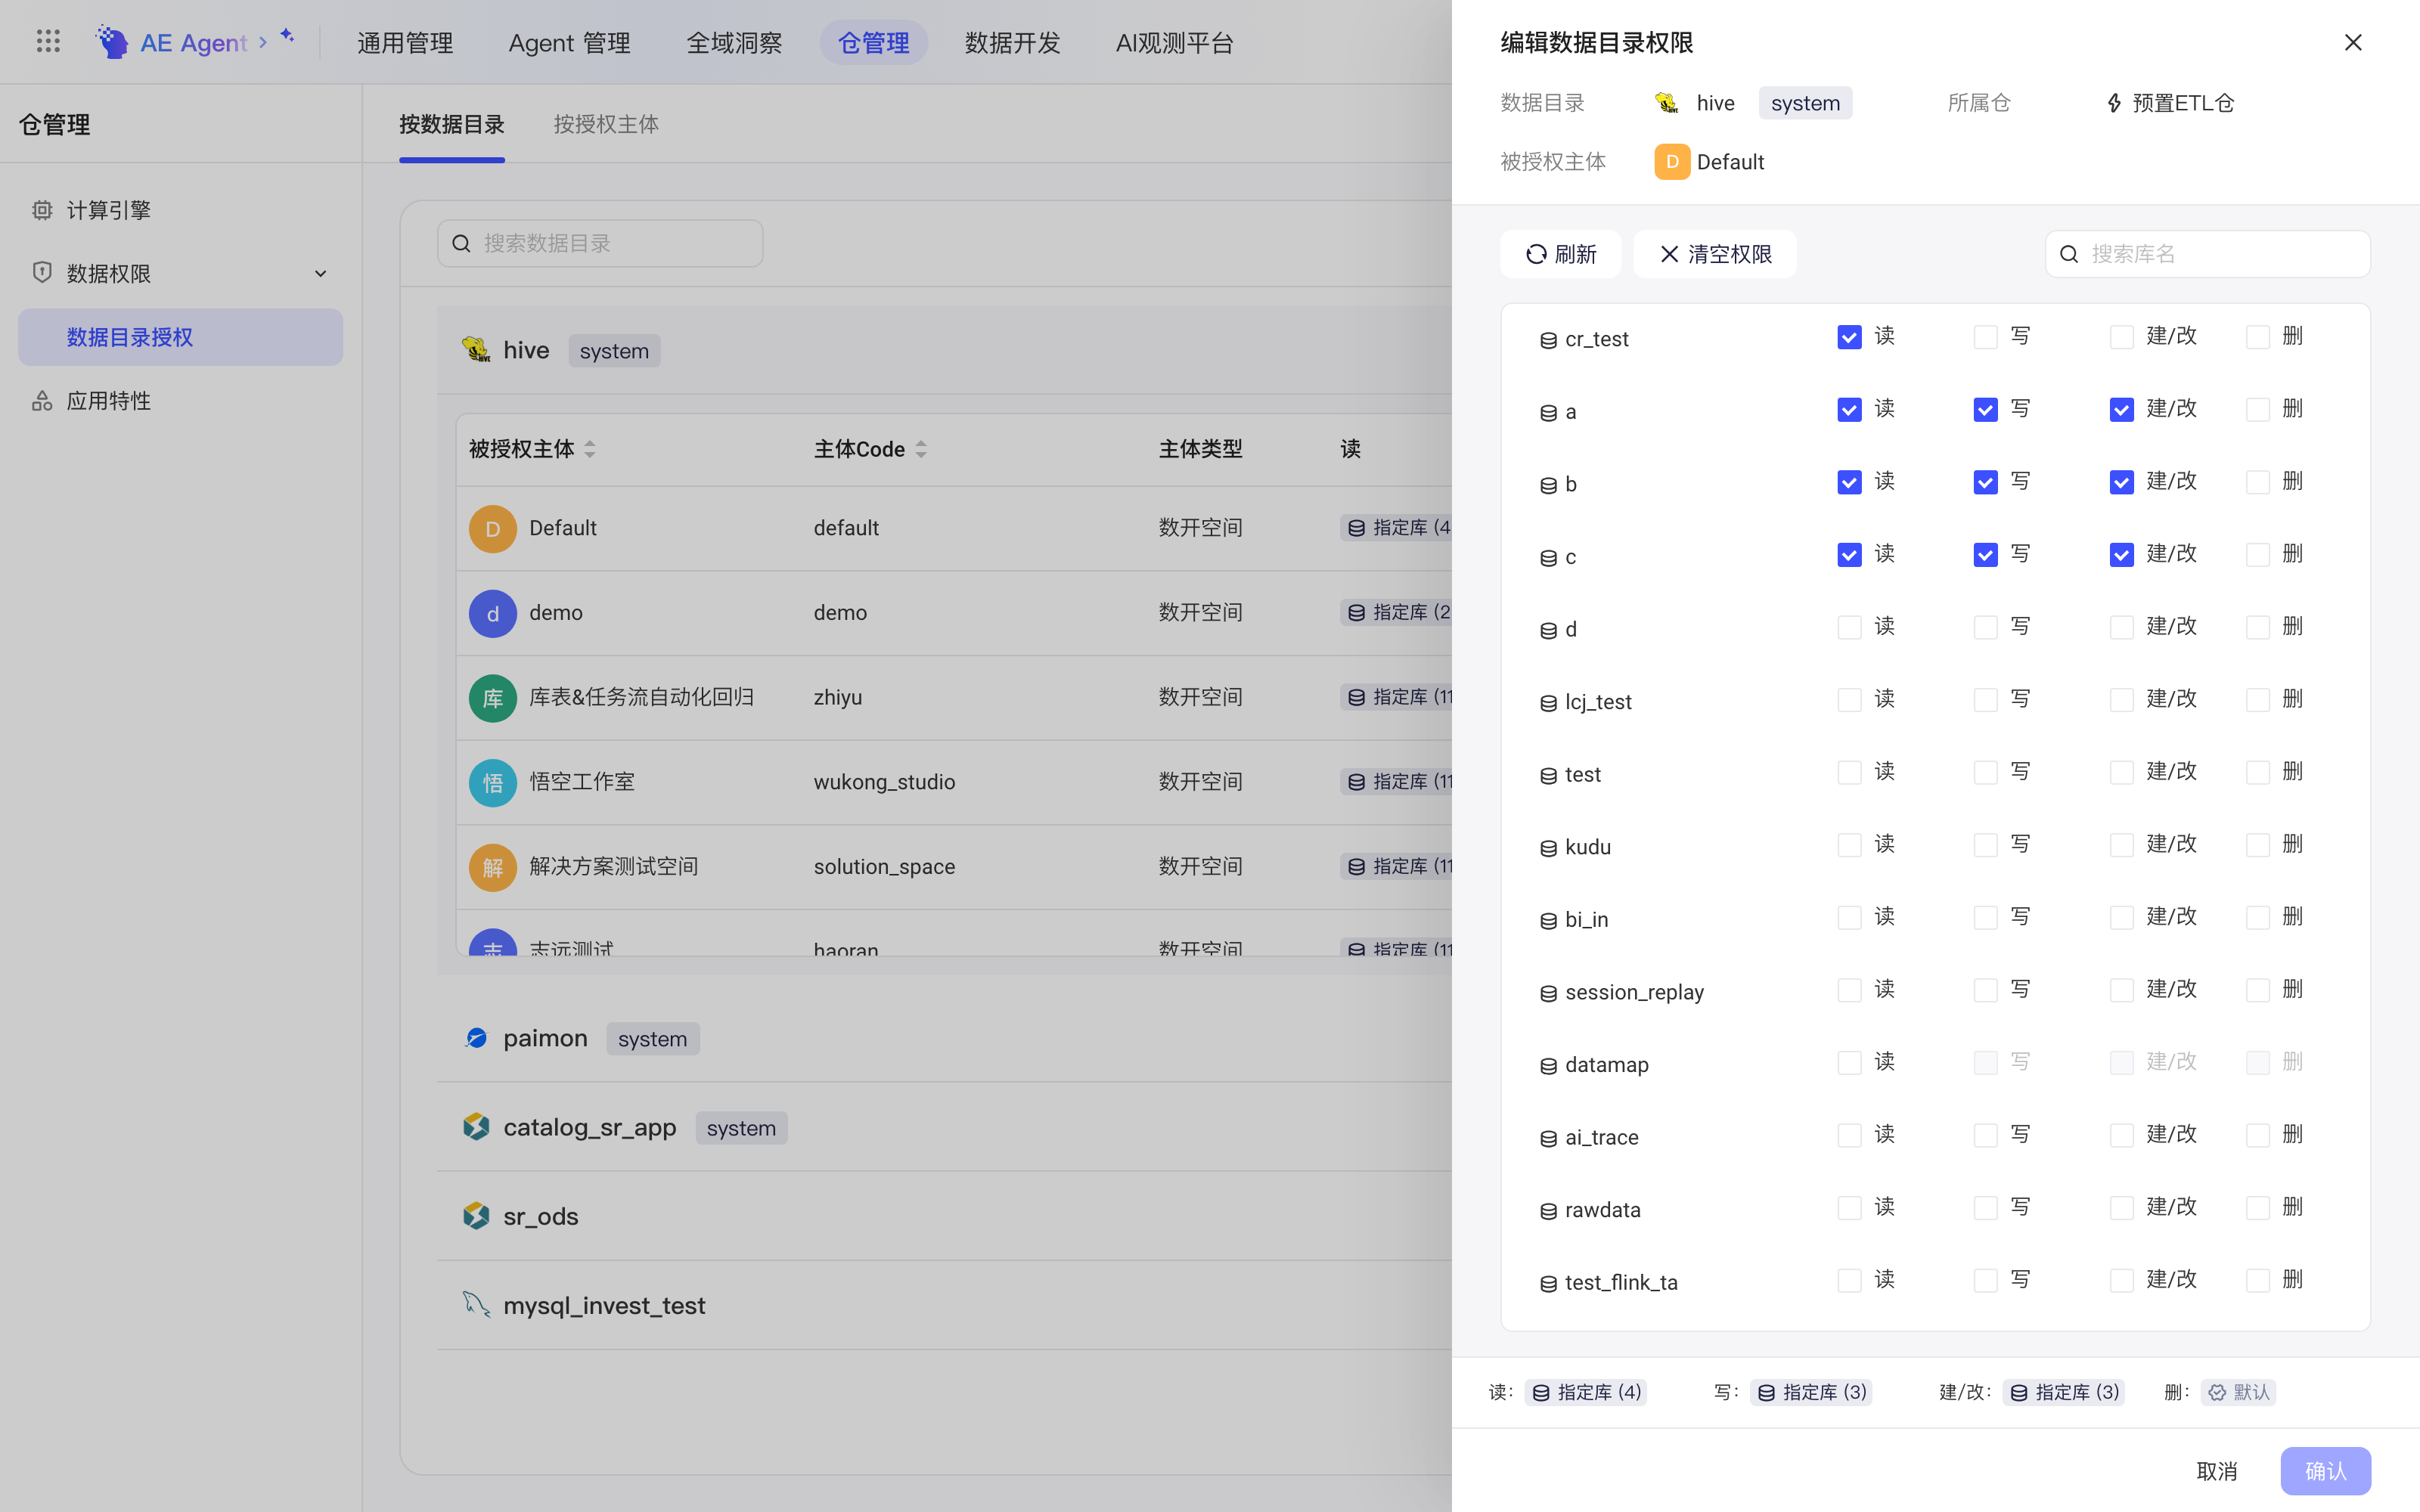Viewport: 2420px width, 1512px height.
Task: Click the database icon beside cr_test
Action: coord(1548,341)
